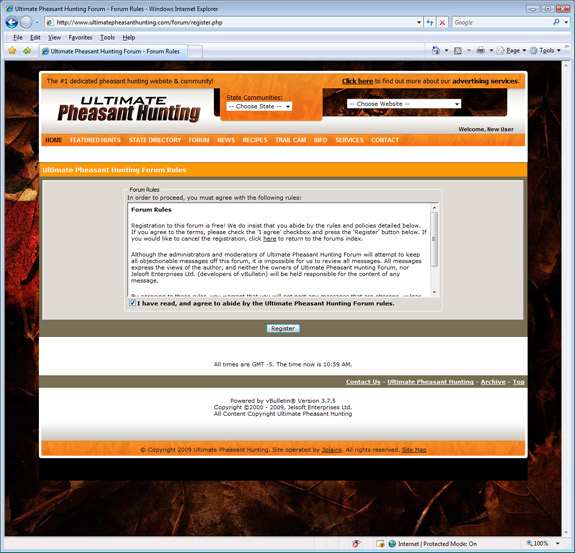The height and width of the screenshot is (553, 575).
Task: Click the Print icon in command bar
Action: point(480,50)
